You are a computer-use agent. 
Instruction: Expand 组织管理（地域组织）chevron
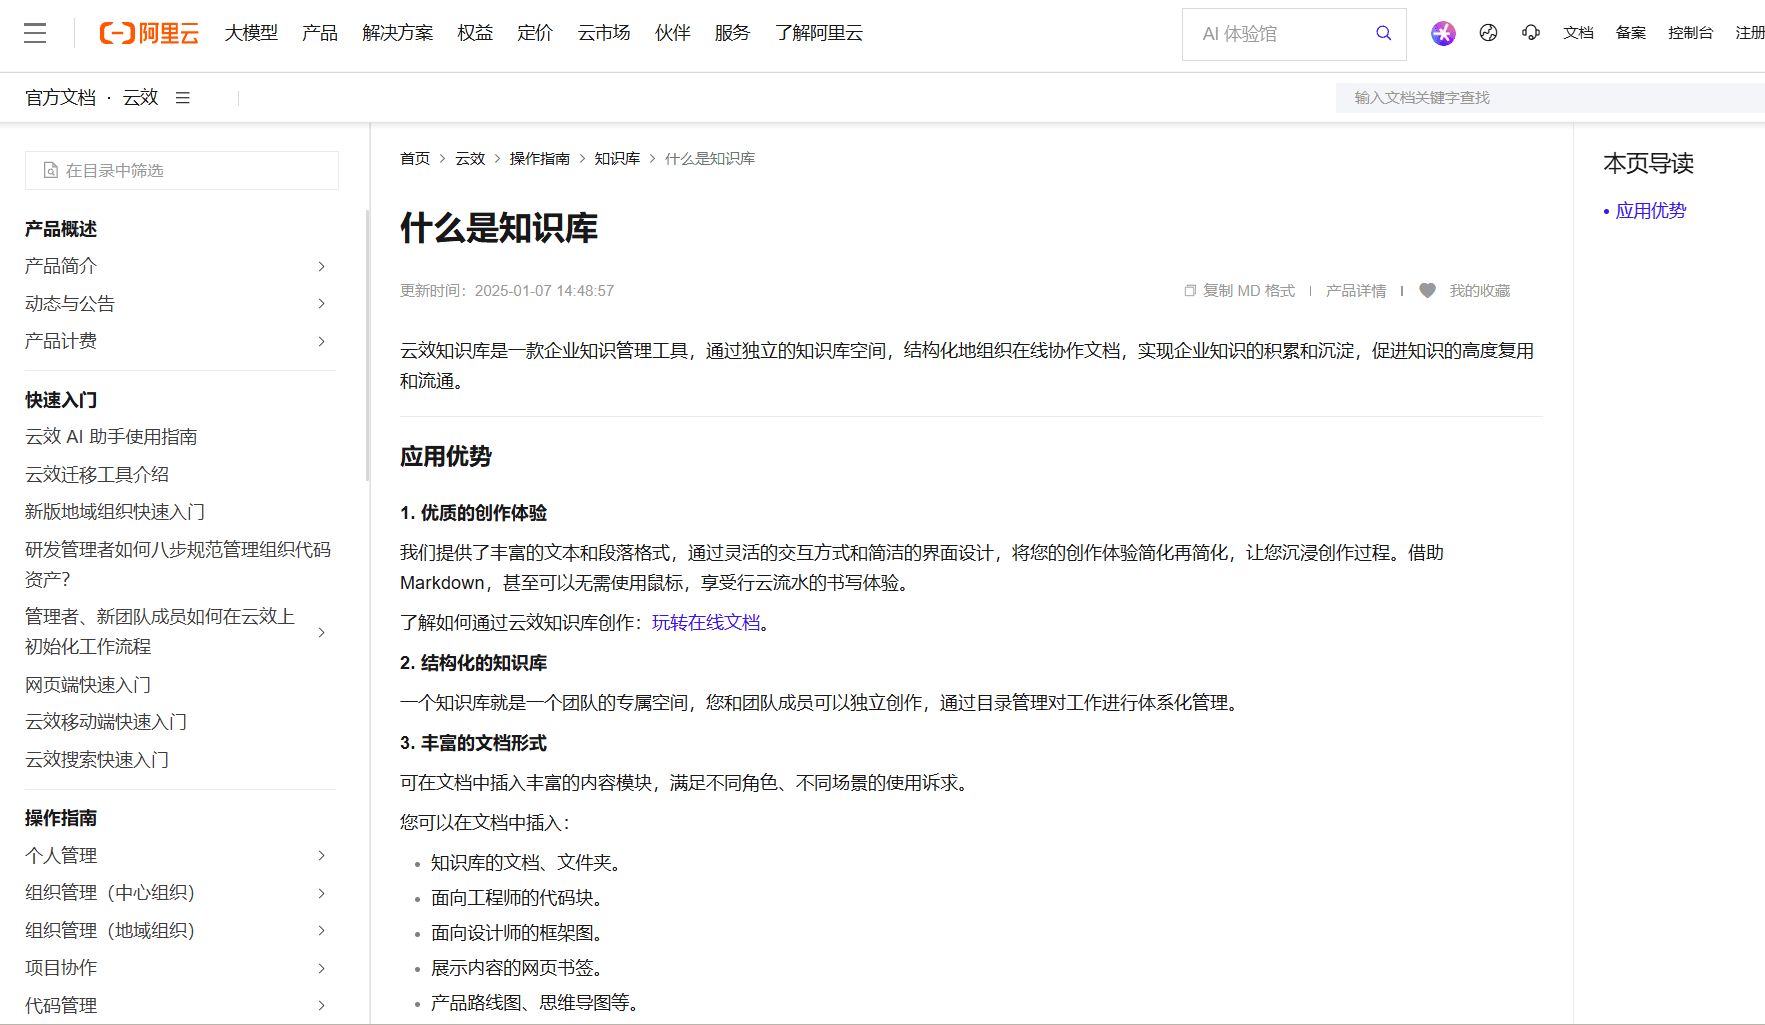[321, 931]
